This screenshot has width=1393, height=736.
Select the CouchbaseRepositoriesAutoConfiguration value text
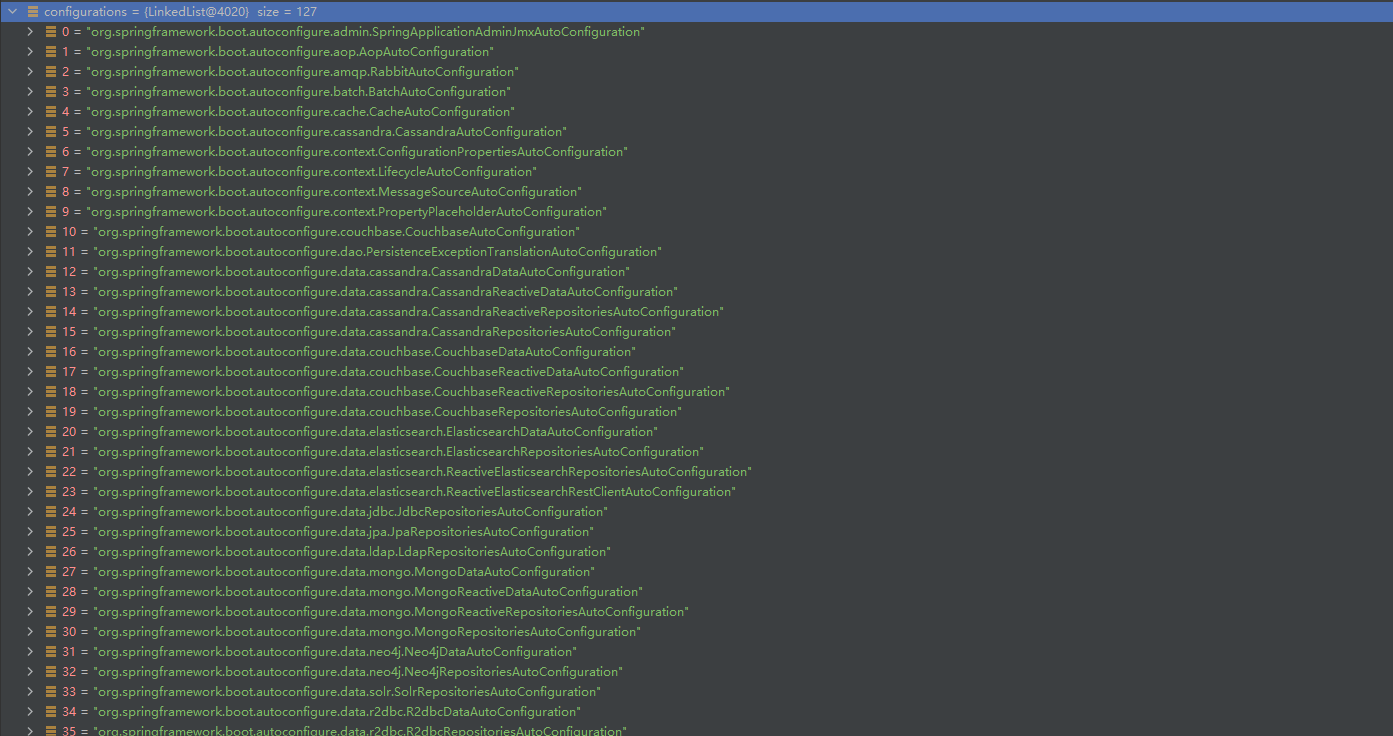click(x=387, y=412)
